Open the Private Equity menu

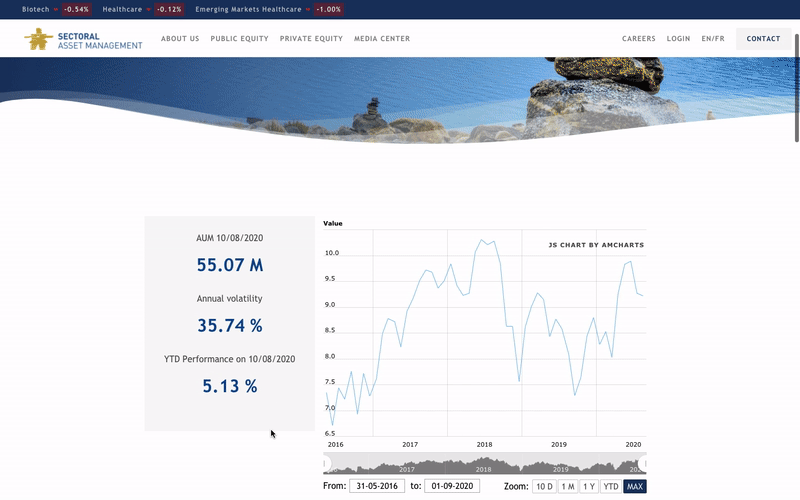(x=311, y=39)
